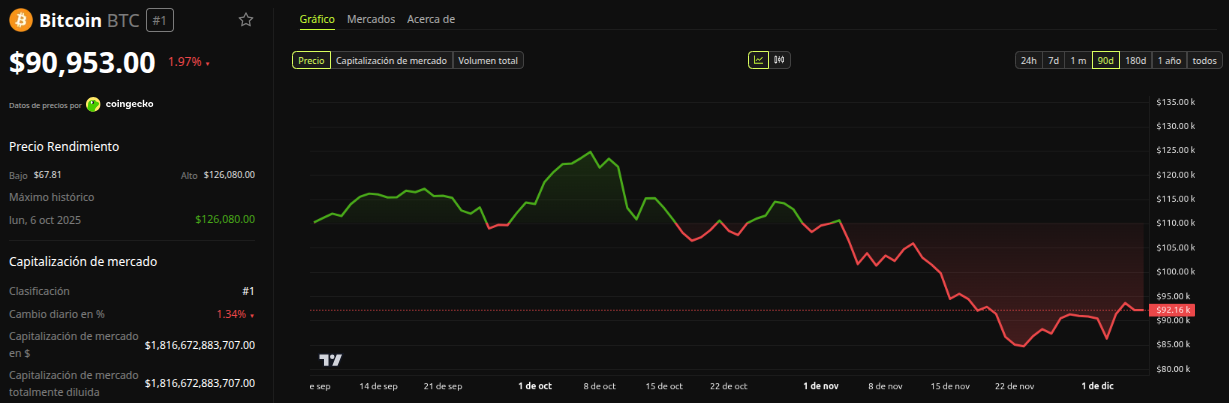Click the 14 de sep axis label

(378, 385)
